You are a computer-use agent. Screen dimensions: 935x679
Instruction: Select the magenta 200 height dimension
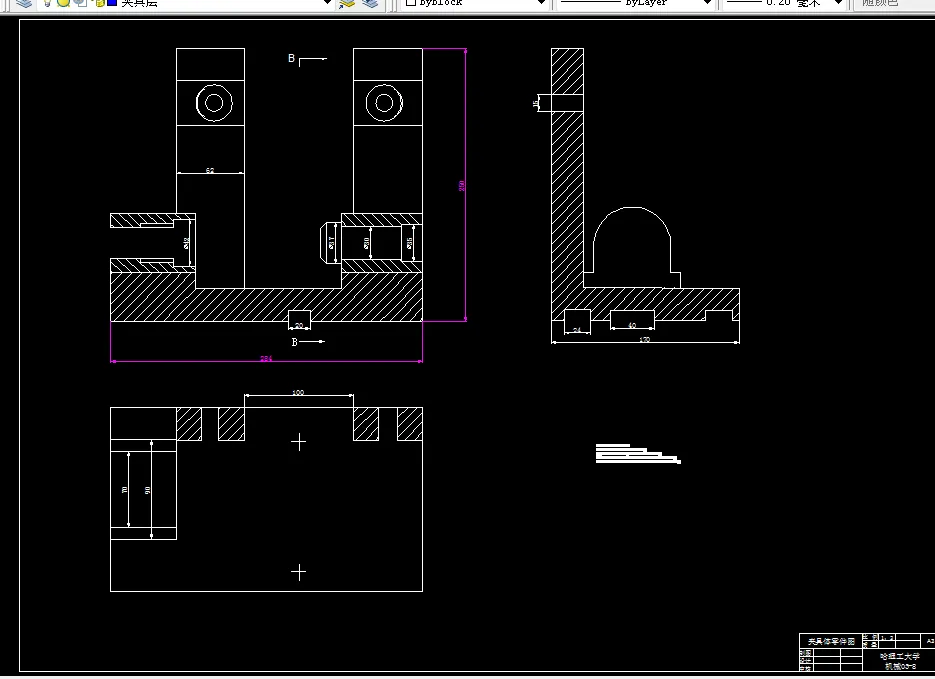click(462, 185)
